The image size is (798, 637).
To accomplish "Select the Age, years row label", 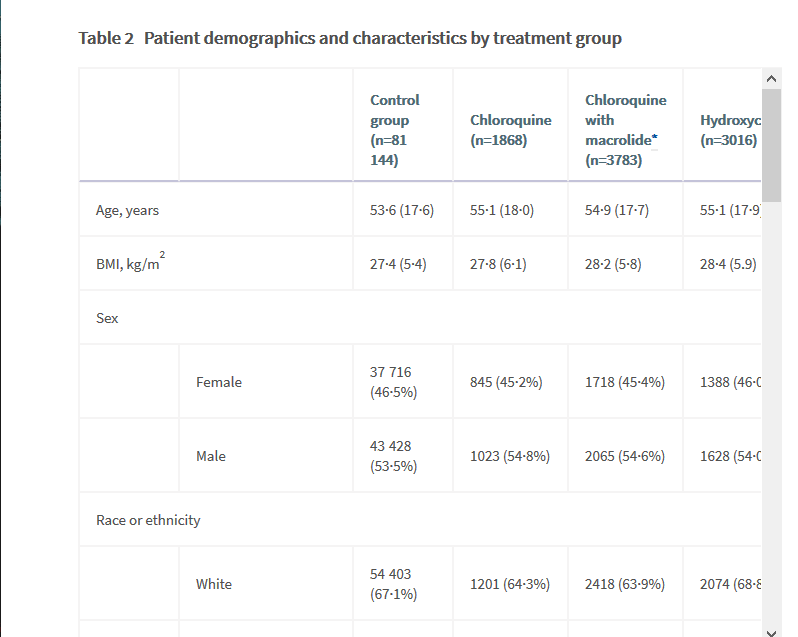I will click(127, 211).
